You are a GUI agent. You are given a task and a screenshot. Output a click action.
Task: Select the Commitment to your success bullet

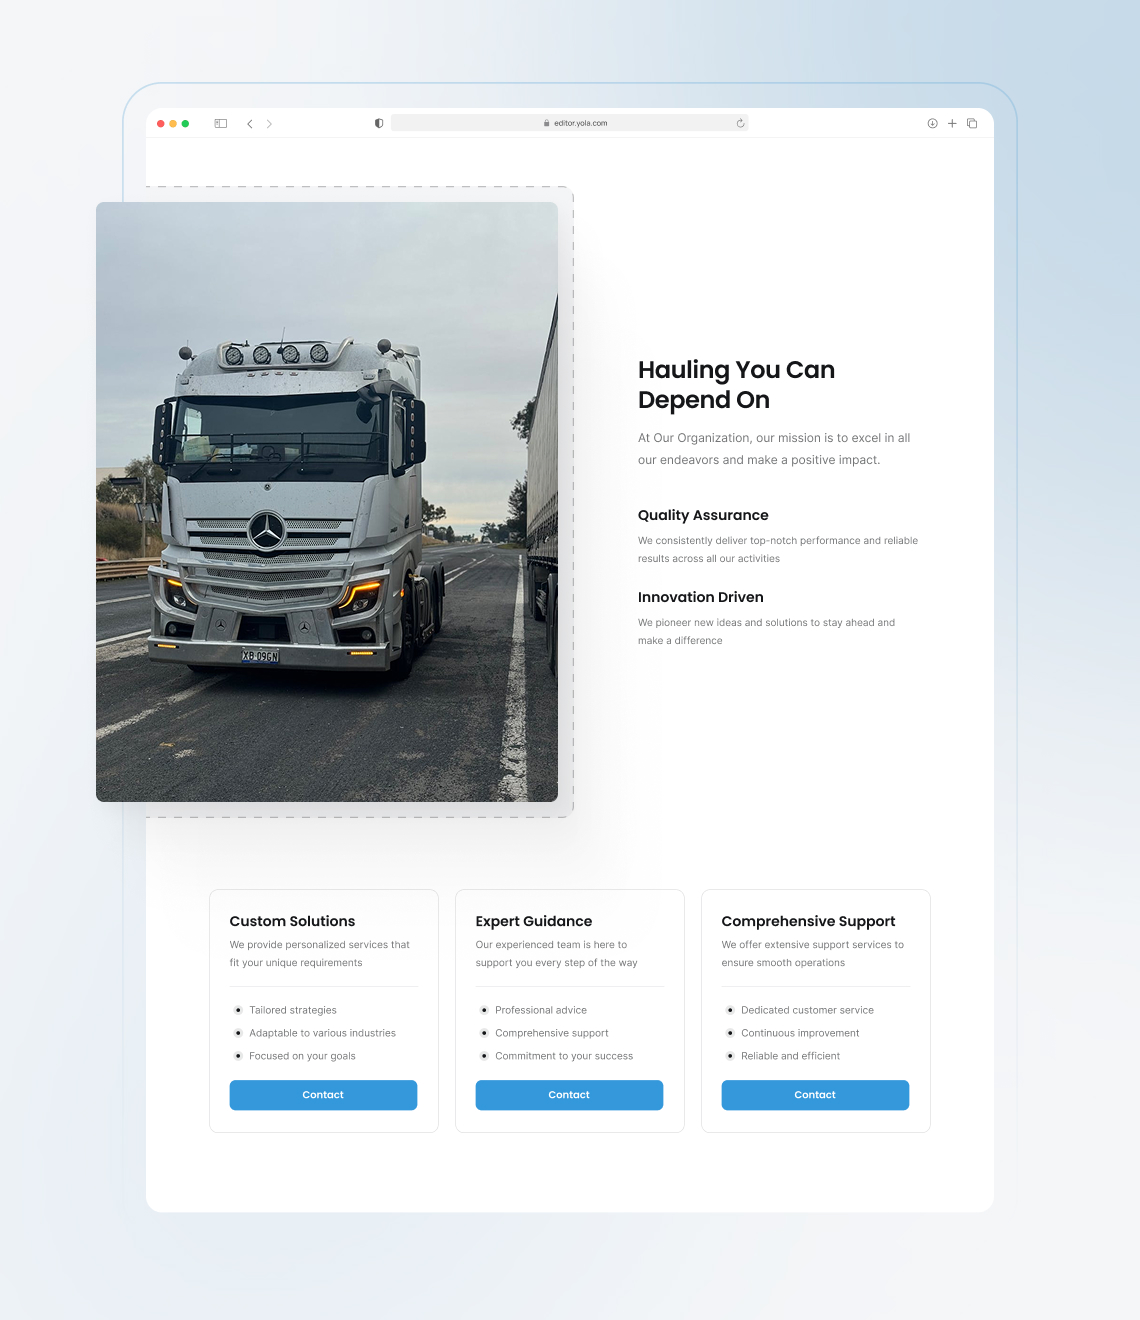(x=564, y=1056)
